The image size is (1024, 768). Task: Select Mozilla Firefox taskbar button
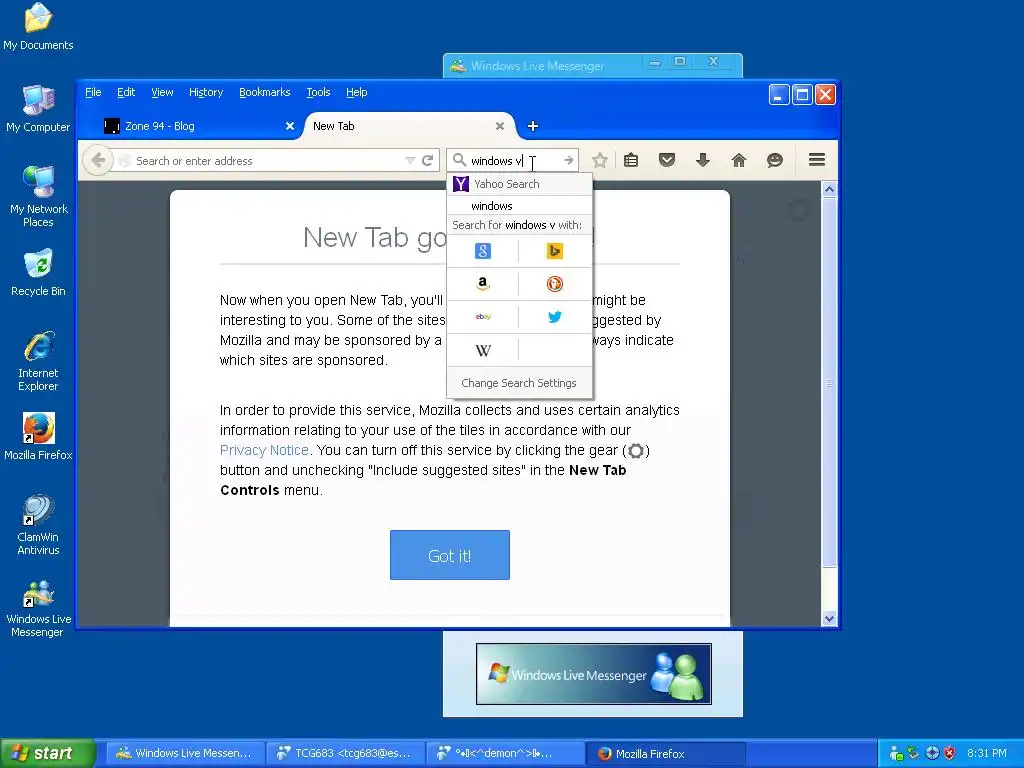coord(666,753)
